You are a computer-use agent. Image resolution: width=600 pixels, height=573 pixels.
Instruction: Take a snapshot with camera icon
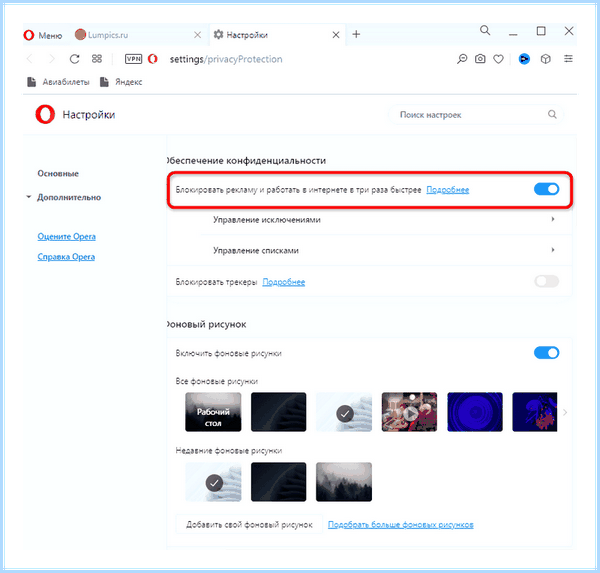coord(480,59)
